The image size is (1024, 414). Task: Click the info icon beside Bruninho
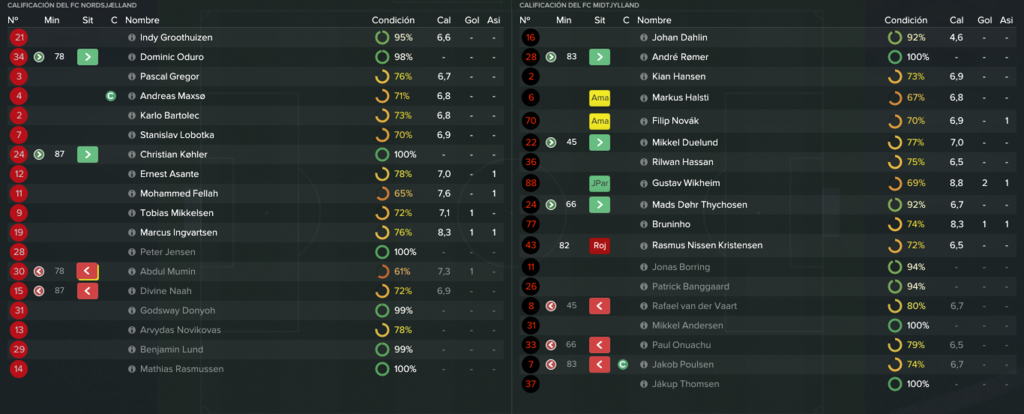643,224
